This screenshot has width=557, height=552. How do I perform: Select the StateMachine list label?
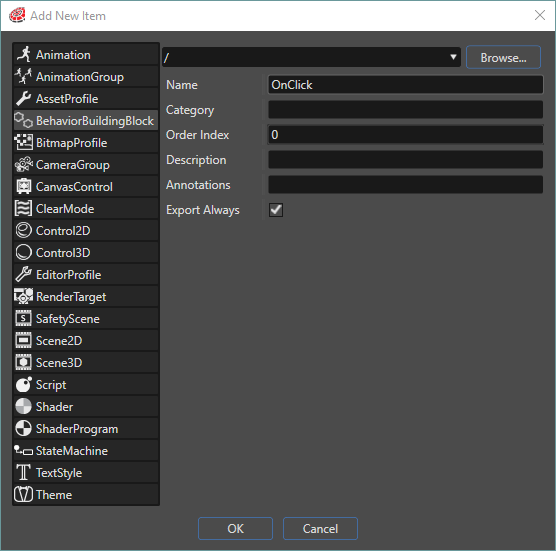pos(72,451)
